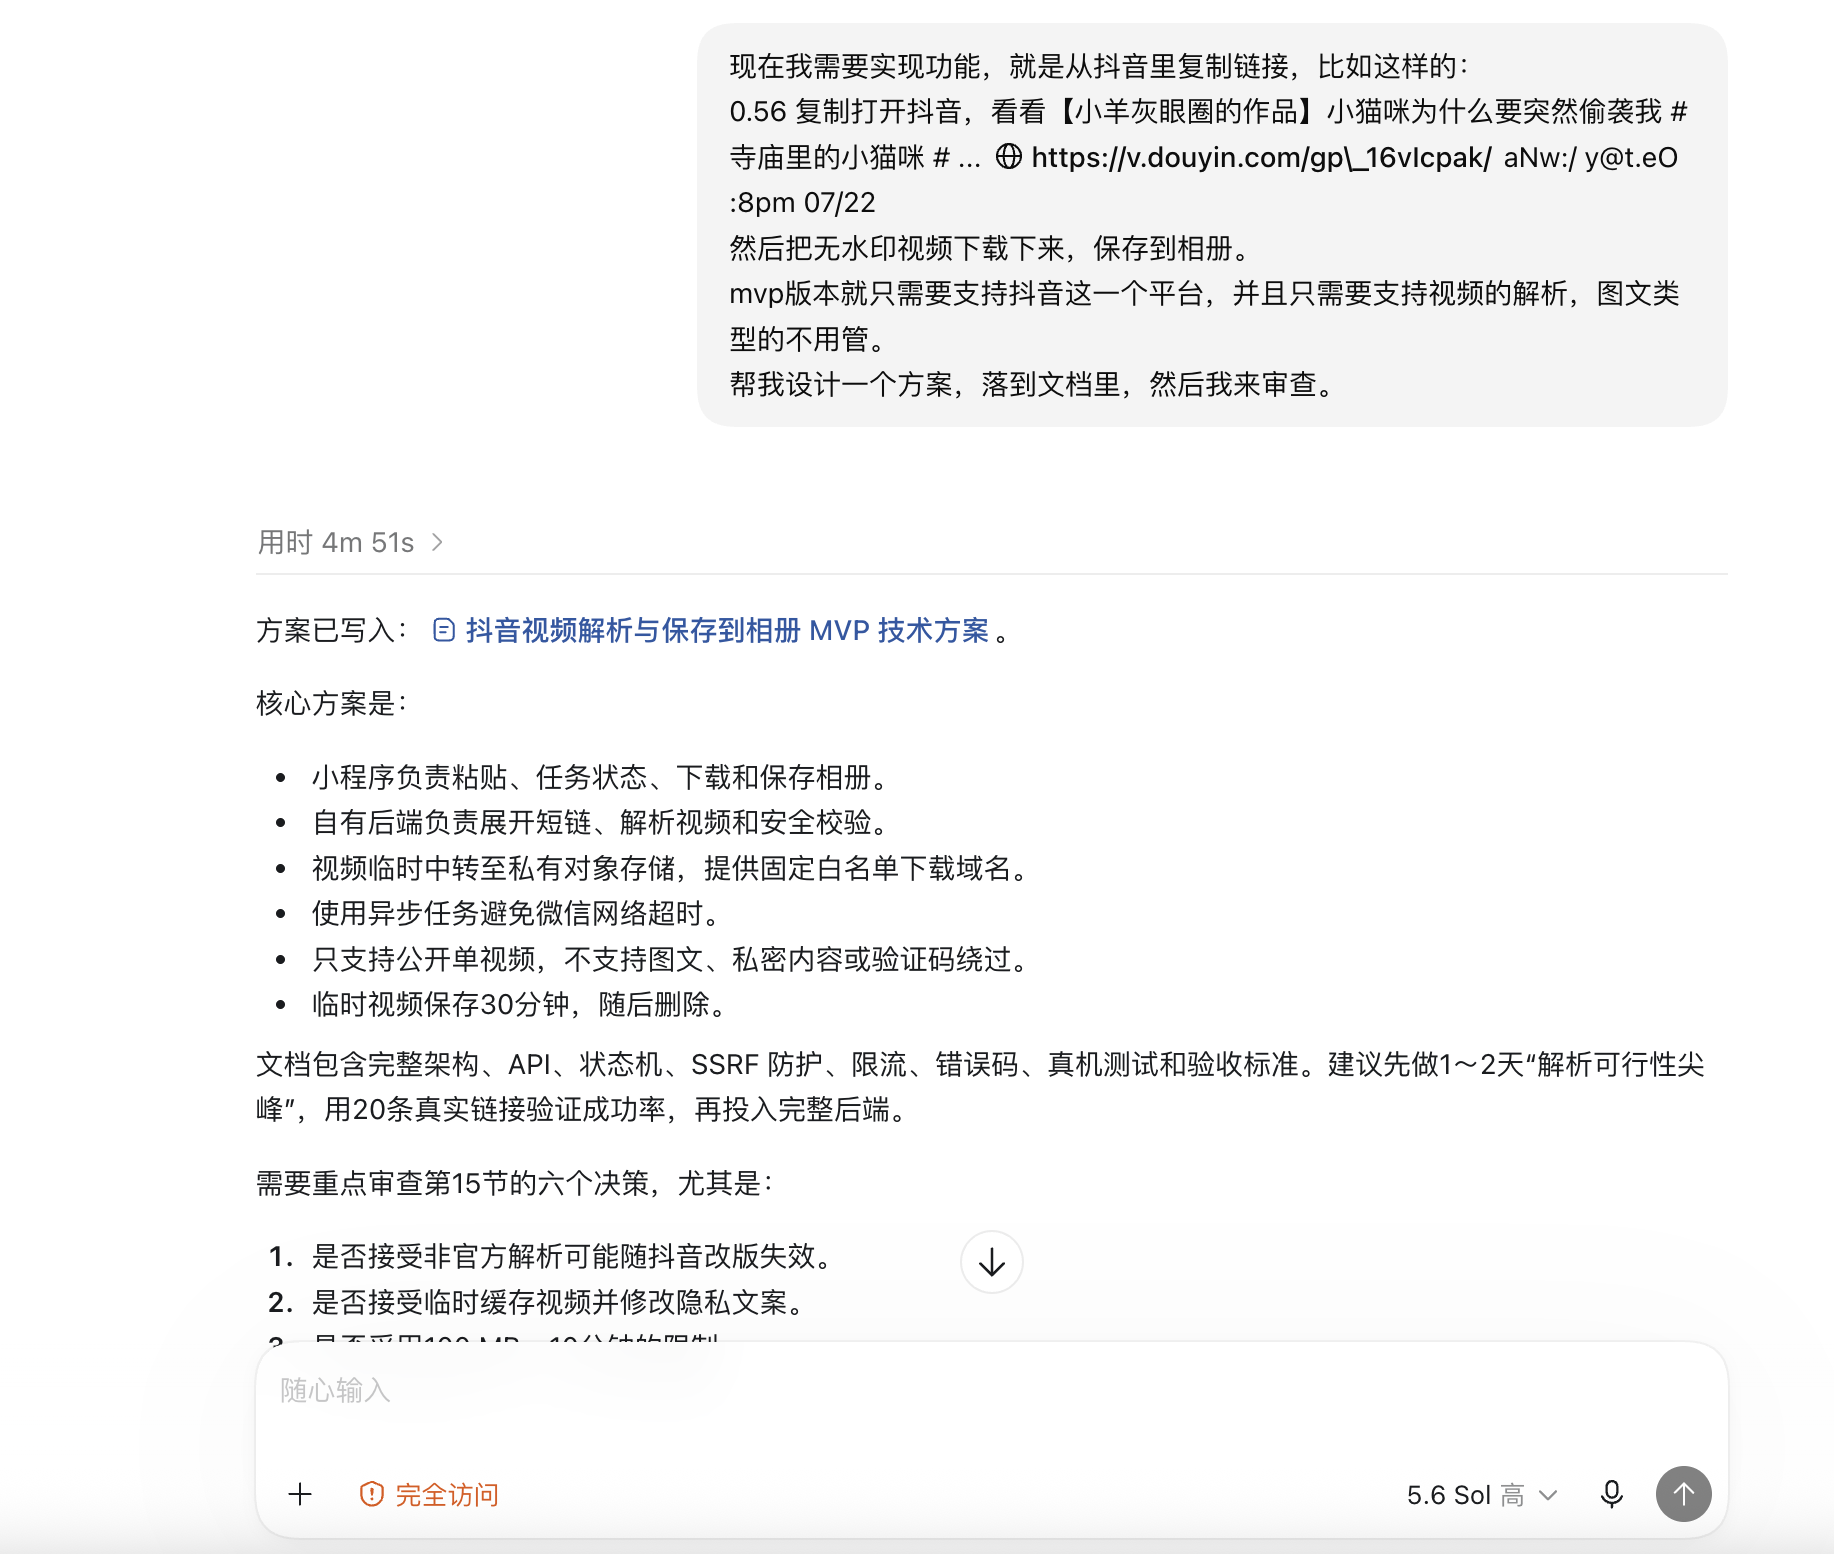The width and height of the screenshot is (1834, 1554).
Task: Click the bullet 自有后端负责展开短链、解析视频和安全校验
Action: point(600,822)
